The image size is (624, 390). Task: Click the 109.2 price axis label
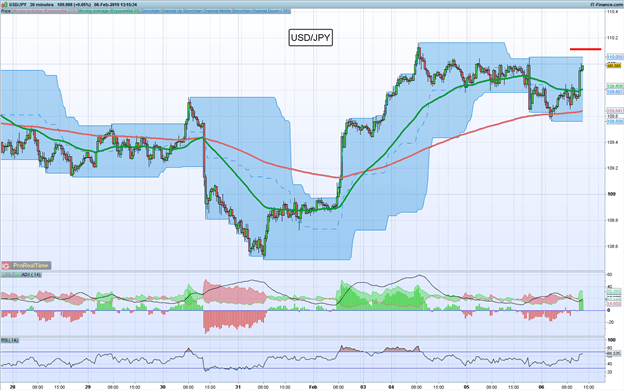tap(612, 168)
